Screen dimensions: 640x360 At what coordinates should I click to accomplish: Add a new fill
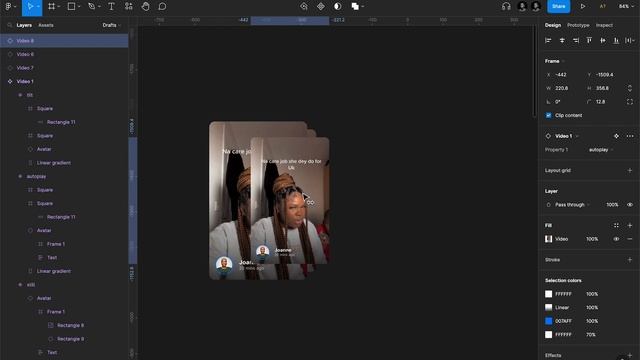coord(630,225)
